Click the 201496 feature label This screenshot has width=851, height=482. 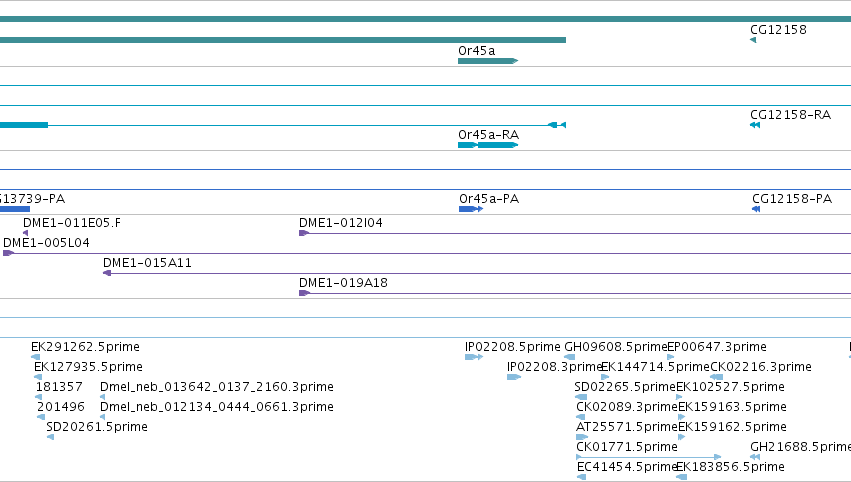pos(61,407)
